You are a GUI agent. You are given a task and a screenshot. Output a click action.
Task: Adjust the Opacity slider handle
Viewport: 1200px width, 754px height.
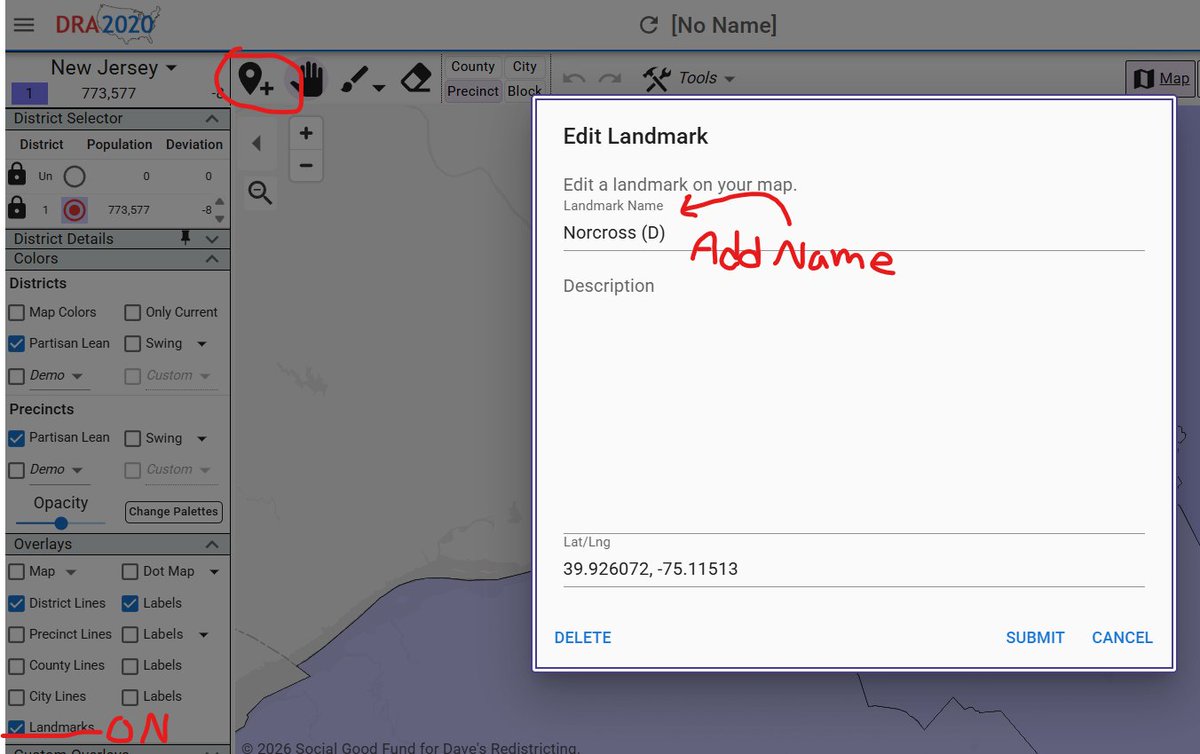pos(61,523)
